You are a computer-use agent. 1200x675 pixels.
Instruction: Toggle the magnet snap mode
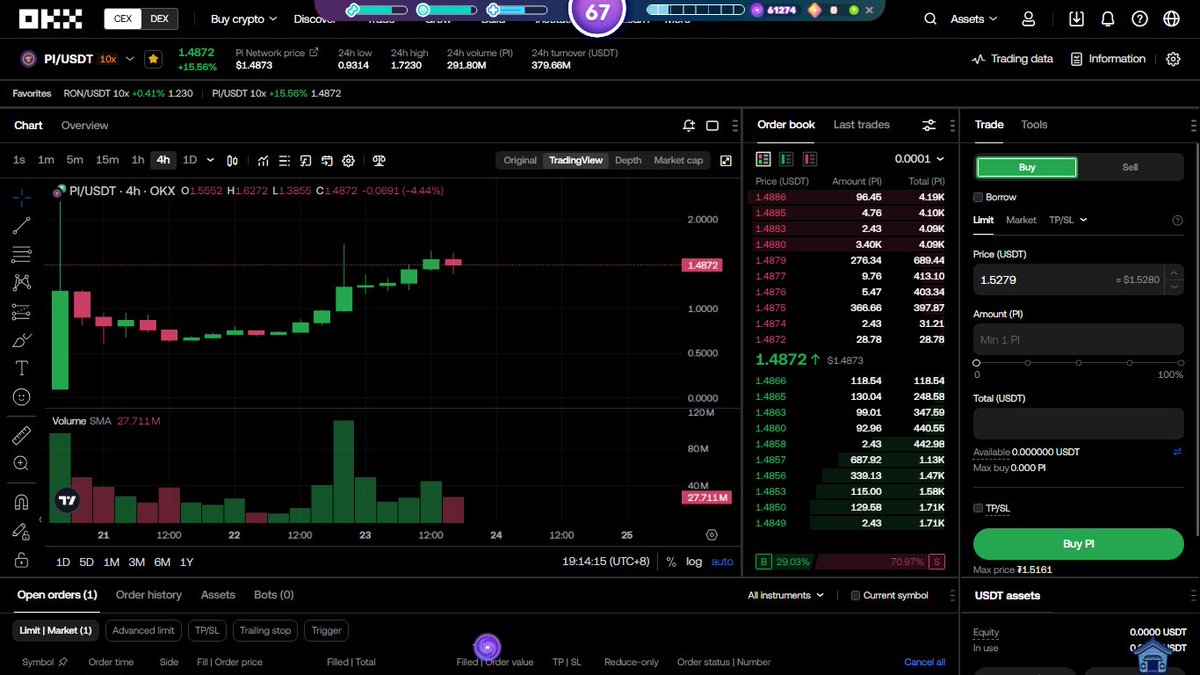pyautogui.click(x=21, y=502)
